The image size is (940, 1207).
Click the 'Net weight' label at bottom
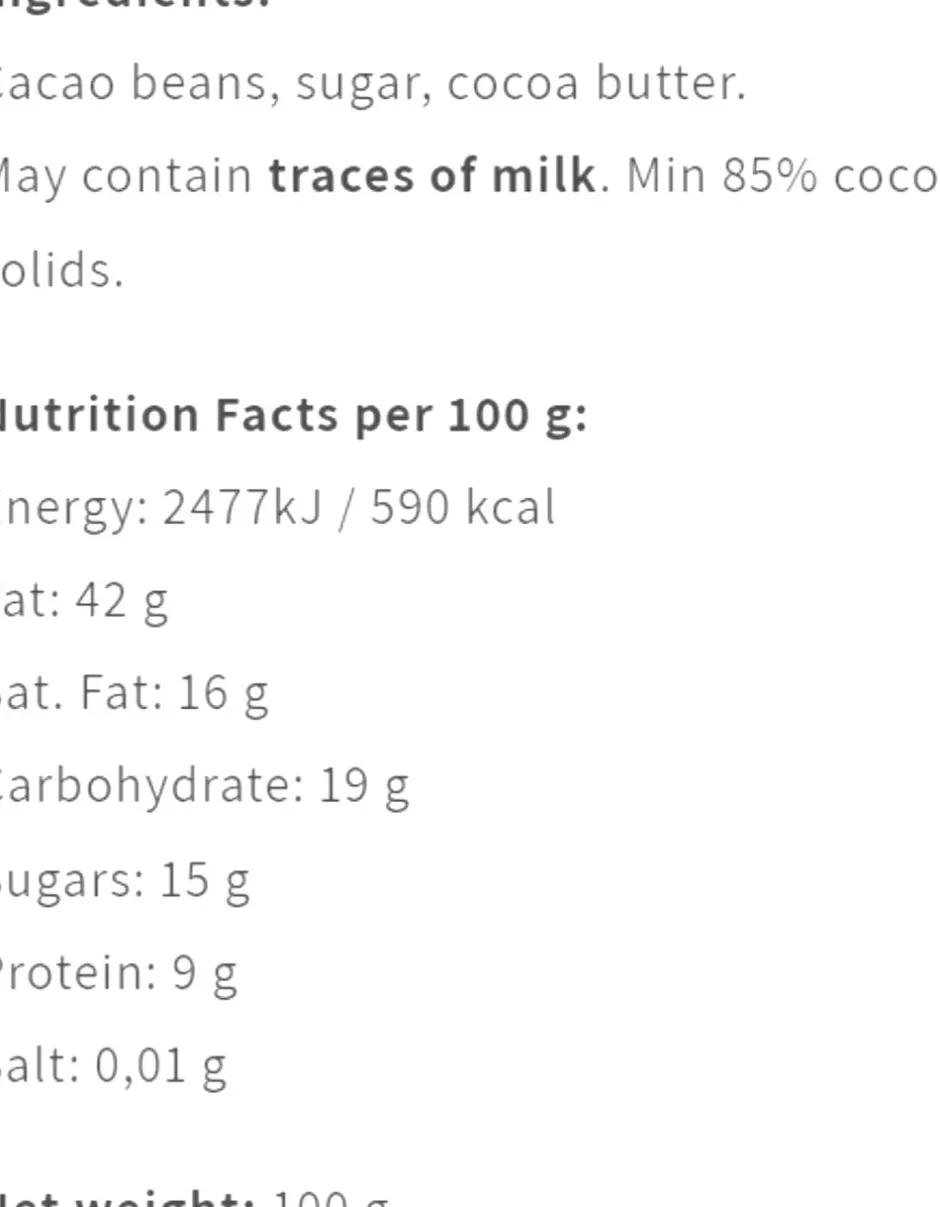click(x=125, y=1198)
